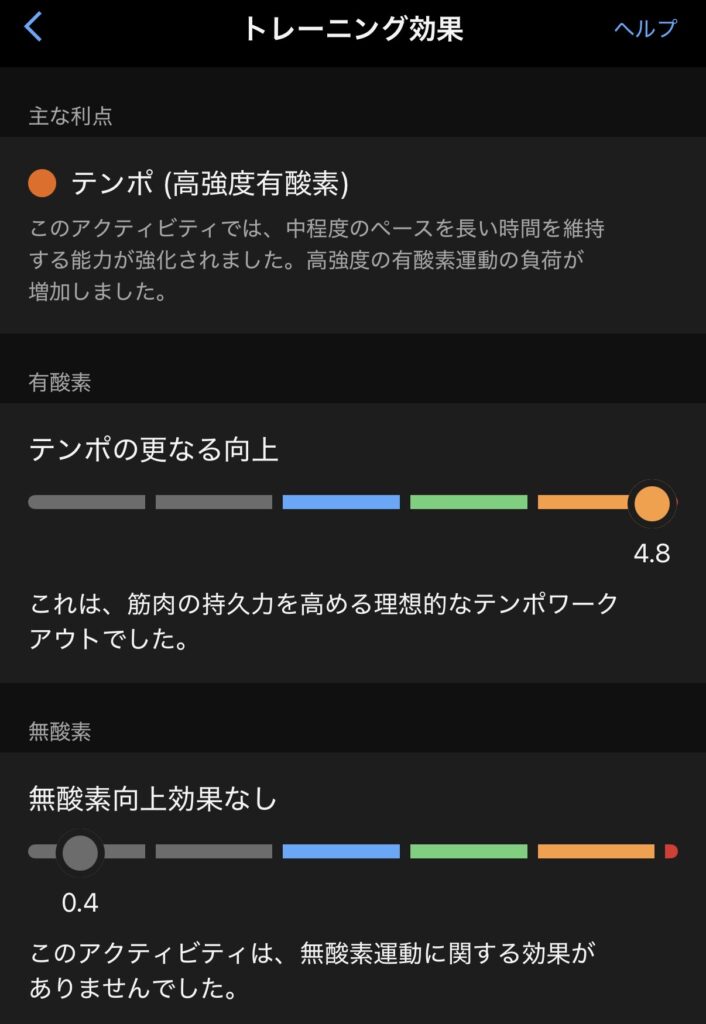Tap the orange segment of anaerobic bar

tap(596, 852)
